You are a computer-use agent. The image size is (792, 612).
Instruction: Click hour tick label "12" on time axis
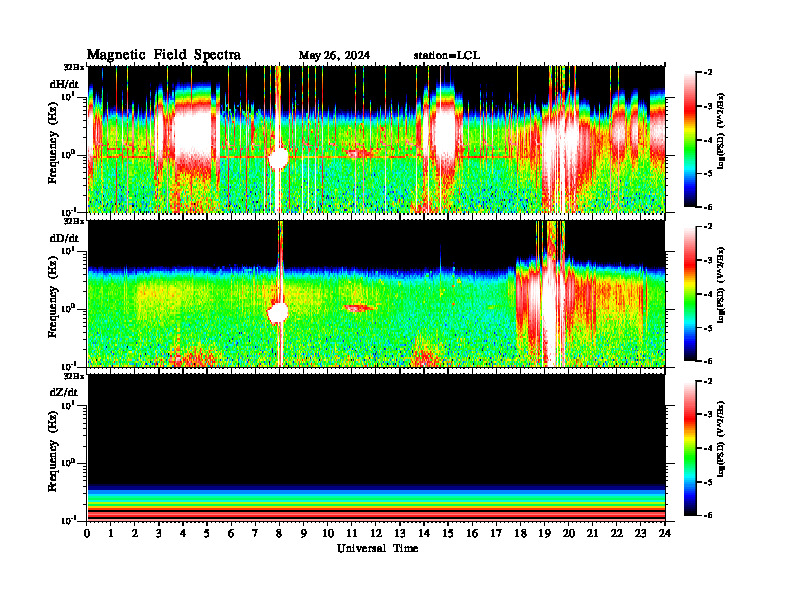pyautogui.click(x=376, y=534)
